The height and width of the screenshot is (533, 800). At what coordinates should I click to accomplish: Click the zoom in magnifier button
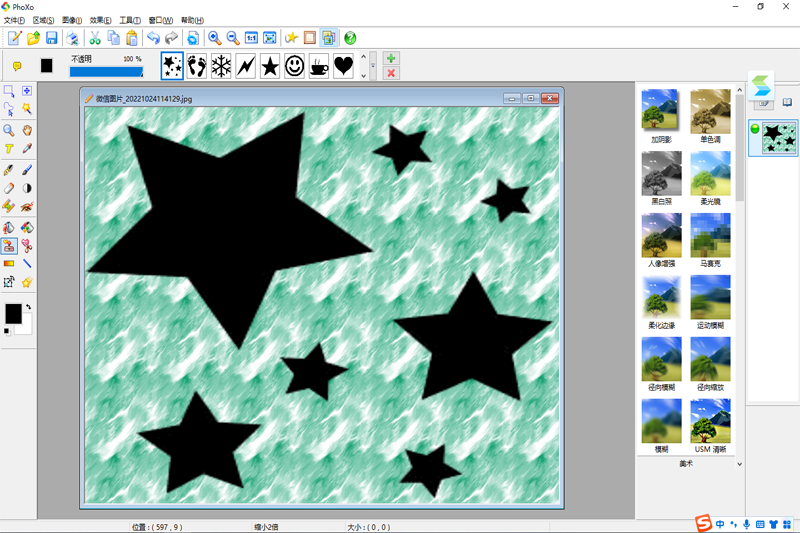pyautogui.click(x=214, y=38)
